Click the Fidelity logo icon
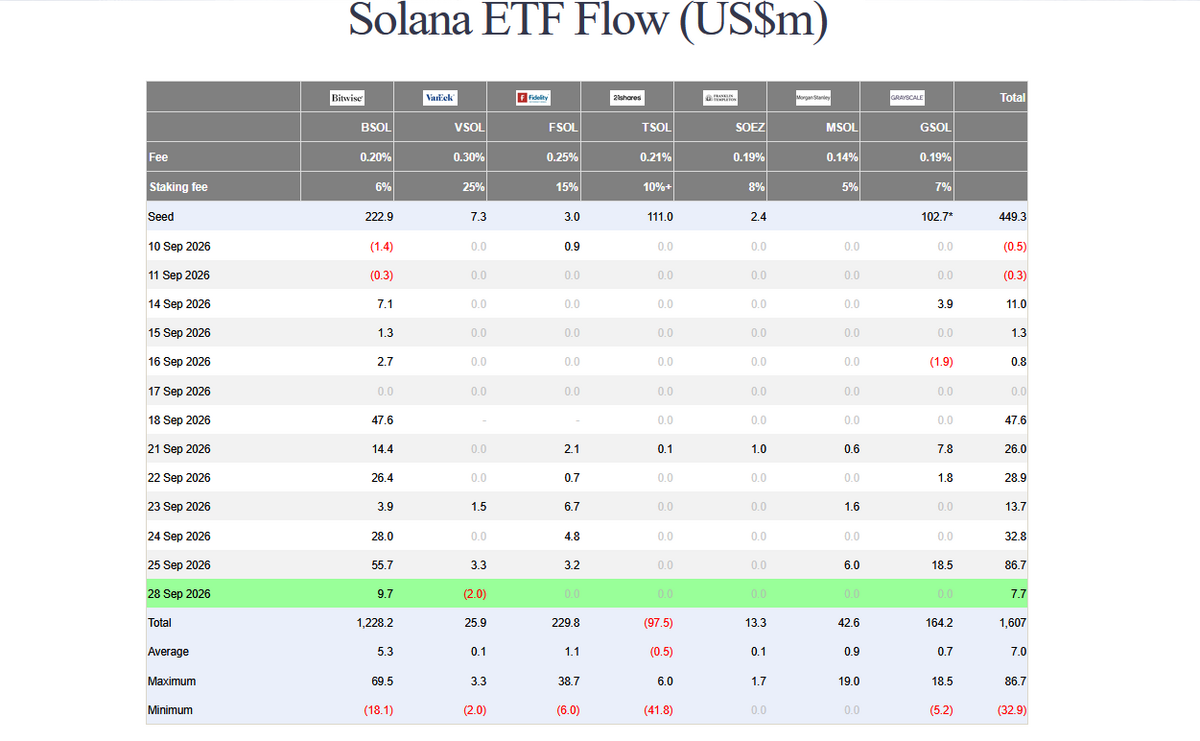1200x741 pixels. point(533,98)
